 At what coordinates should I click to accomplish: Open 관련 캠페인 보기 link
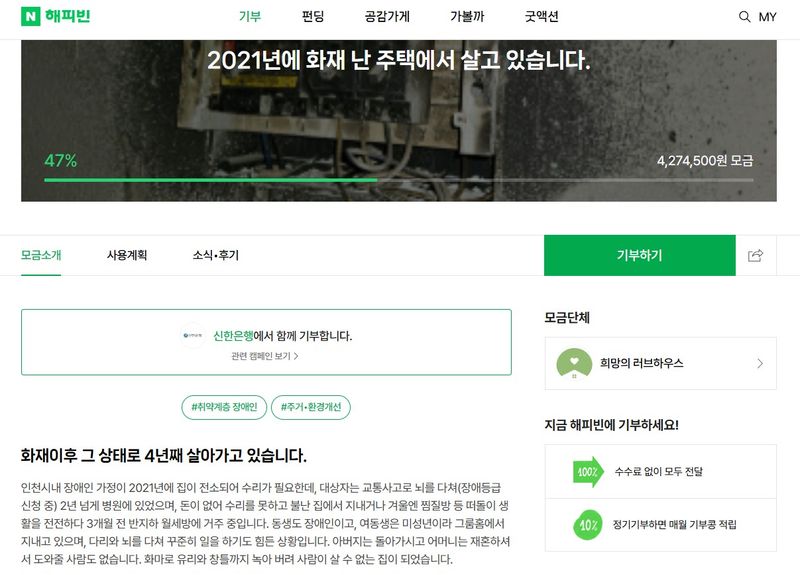pos(265,356)
